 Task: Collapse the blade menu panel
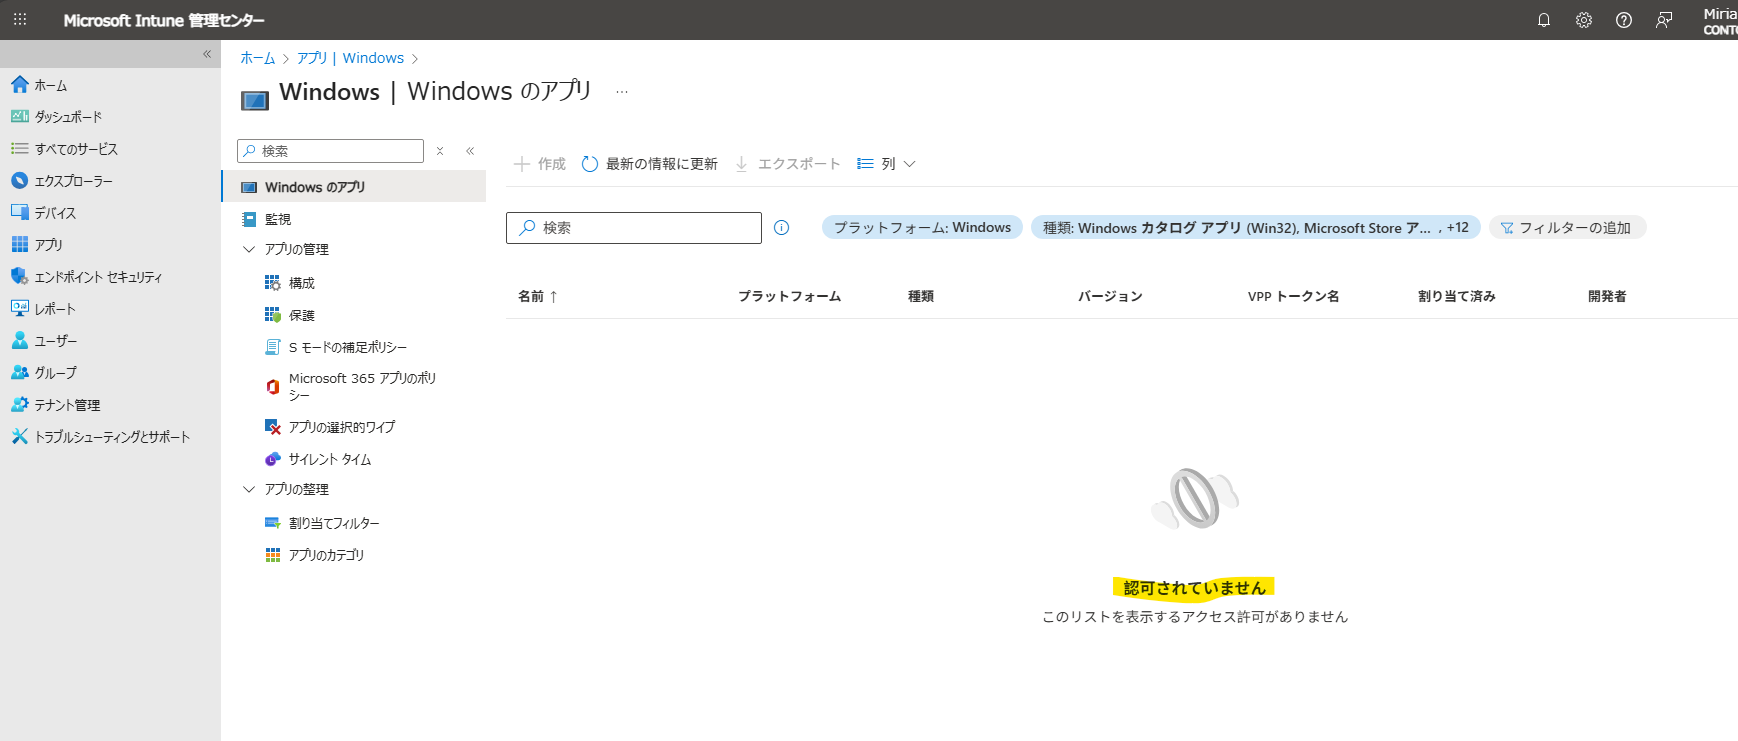coord(470,151)
